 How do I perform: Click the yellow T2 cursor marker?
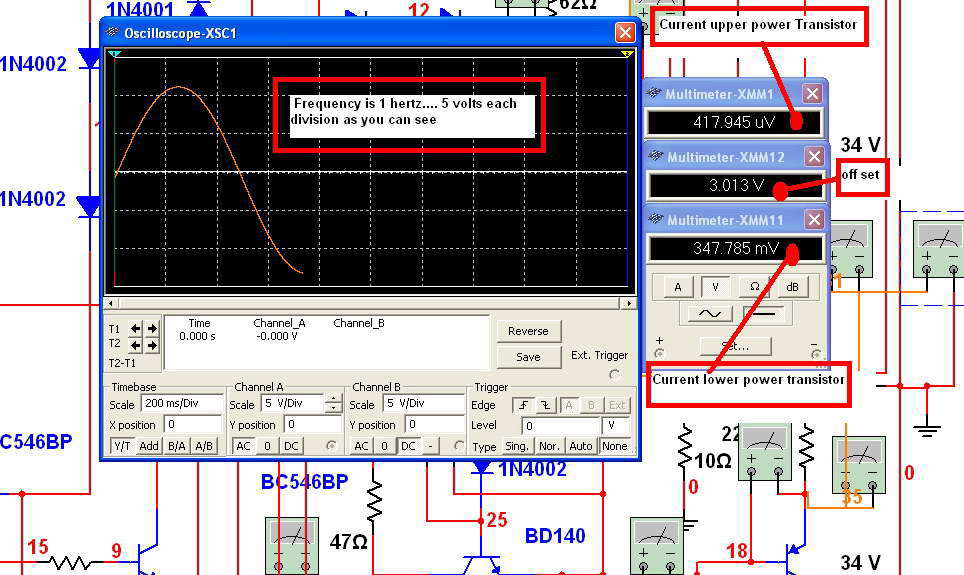coord(627,55)
